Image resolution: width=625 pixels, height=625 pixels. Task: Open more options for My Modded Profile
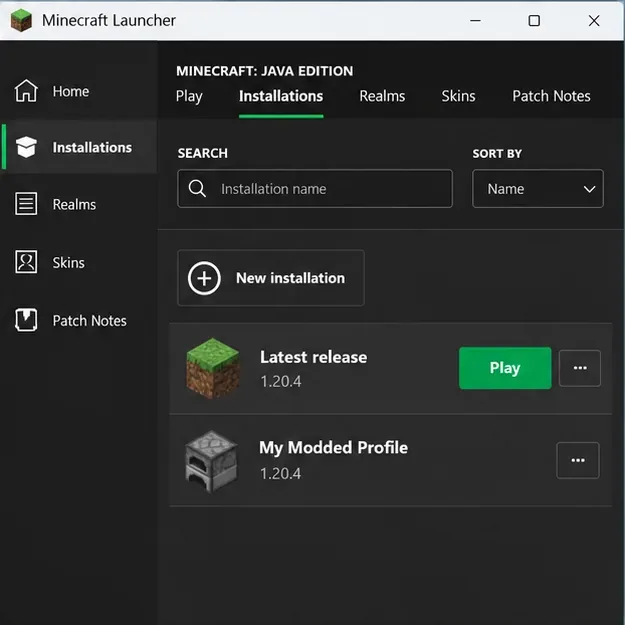[x=578, y=460]
